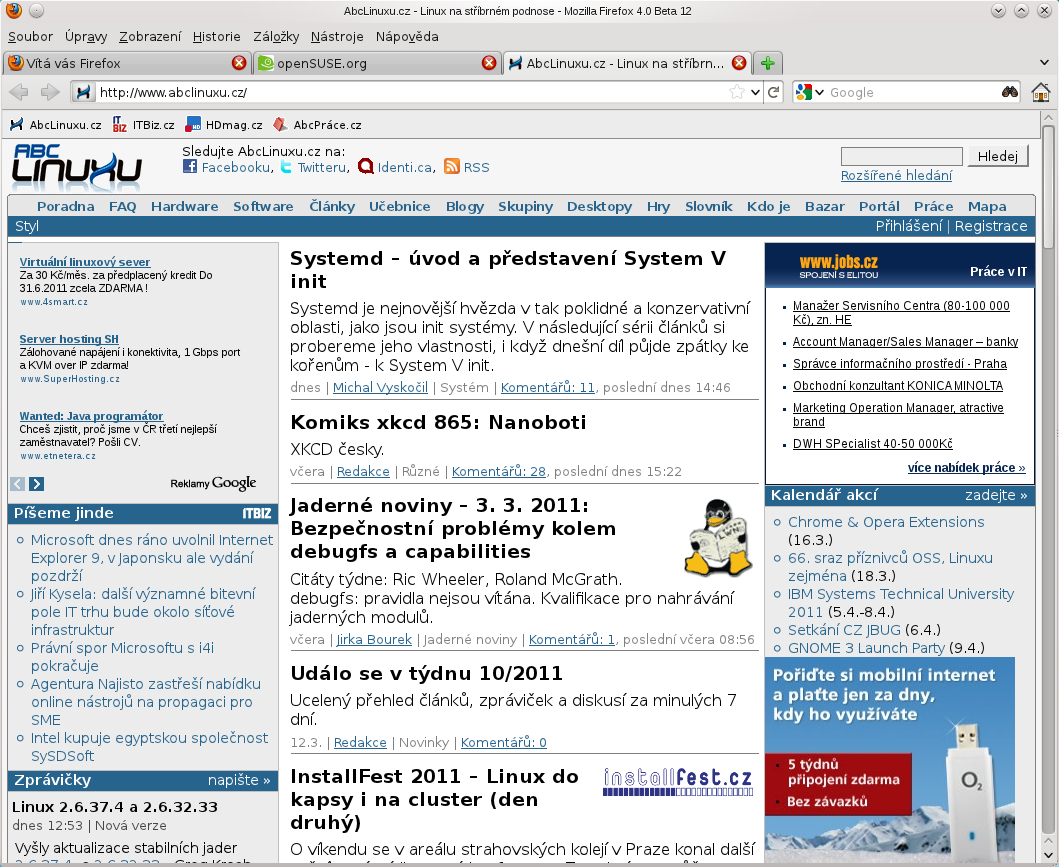
Task: Switch to the Vítá vás Firefox tab
Action: pyautogui.click(x=127, y=63)
